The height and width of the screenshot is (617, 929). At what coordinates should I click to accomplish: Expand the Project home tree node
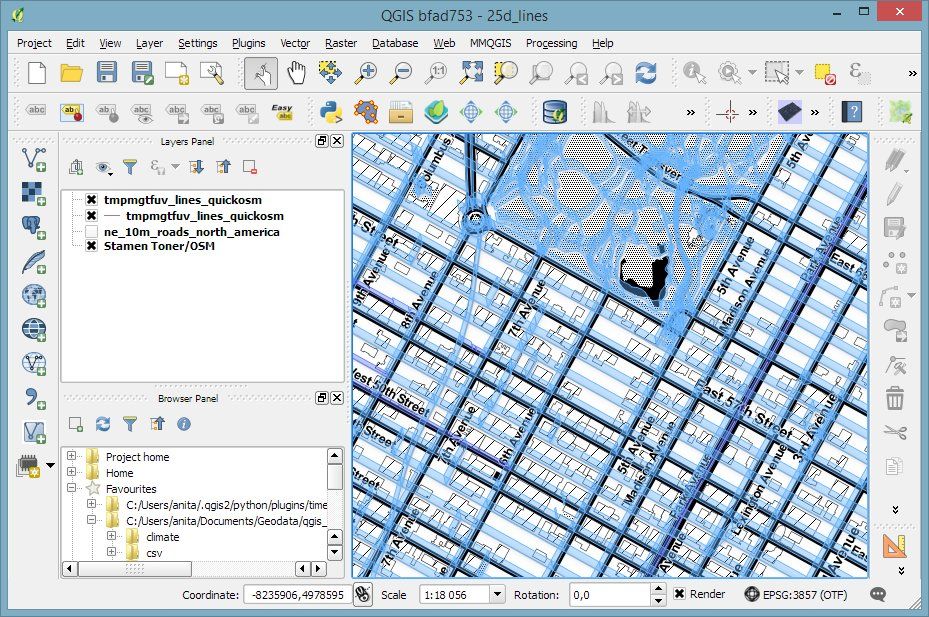(72, 457)
